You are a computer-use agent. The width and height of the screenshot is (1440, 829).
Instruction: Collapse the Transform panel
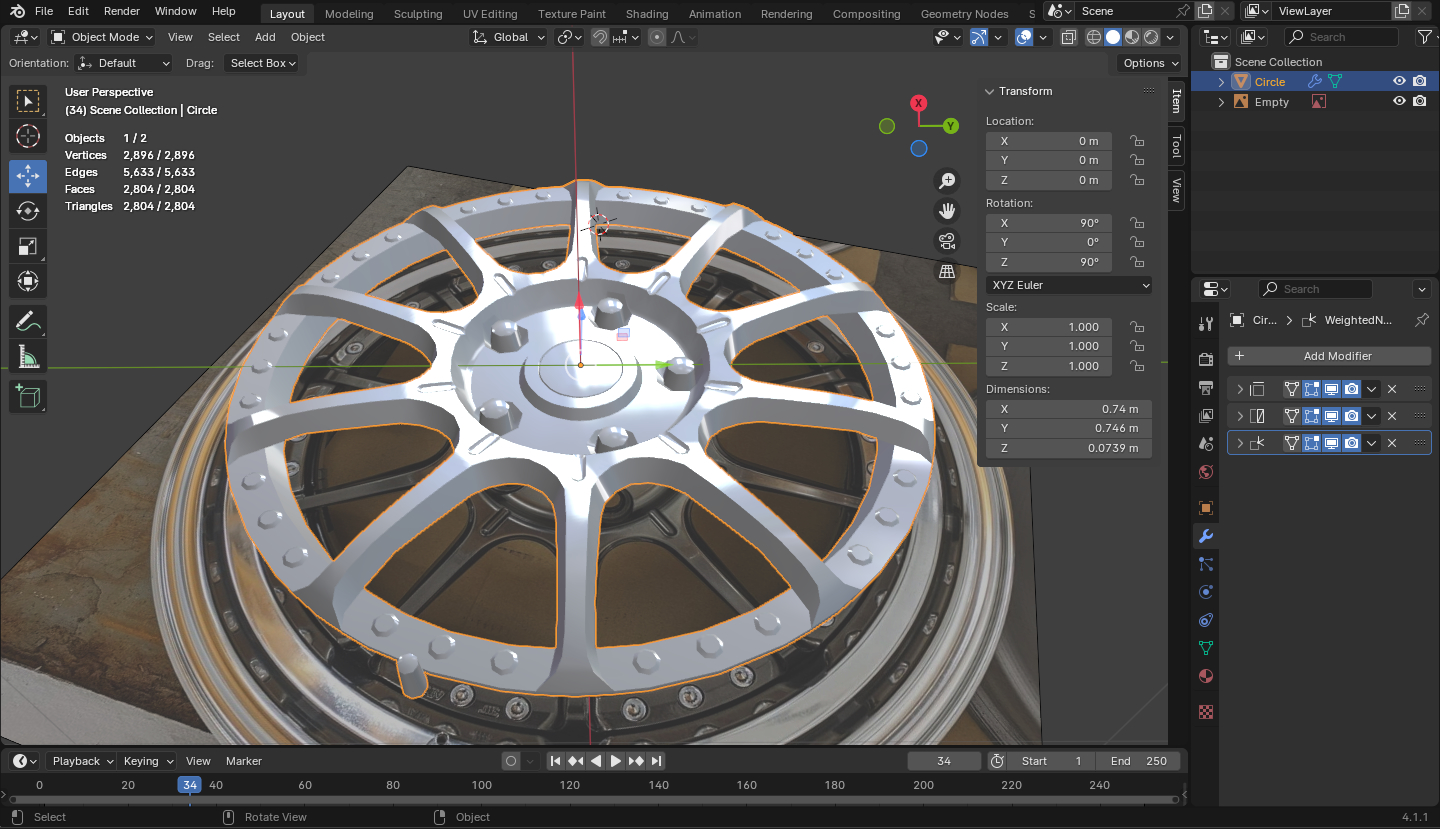[x=990, y=91]
